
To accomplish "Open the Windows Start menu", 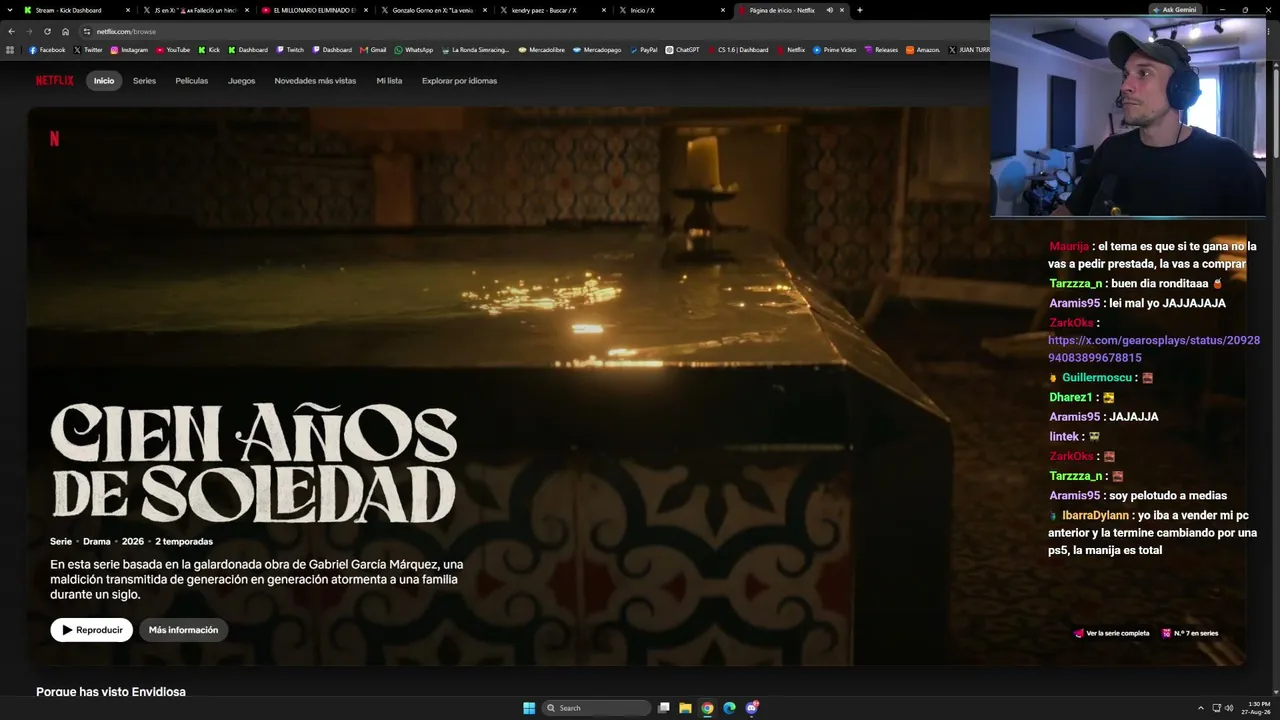I will coord(529,708).
